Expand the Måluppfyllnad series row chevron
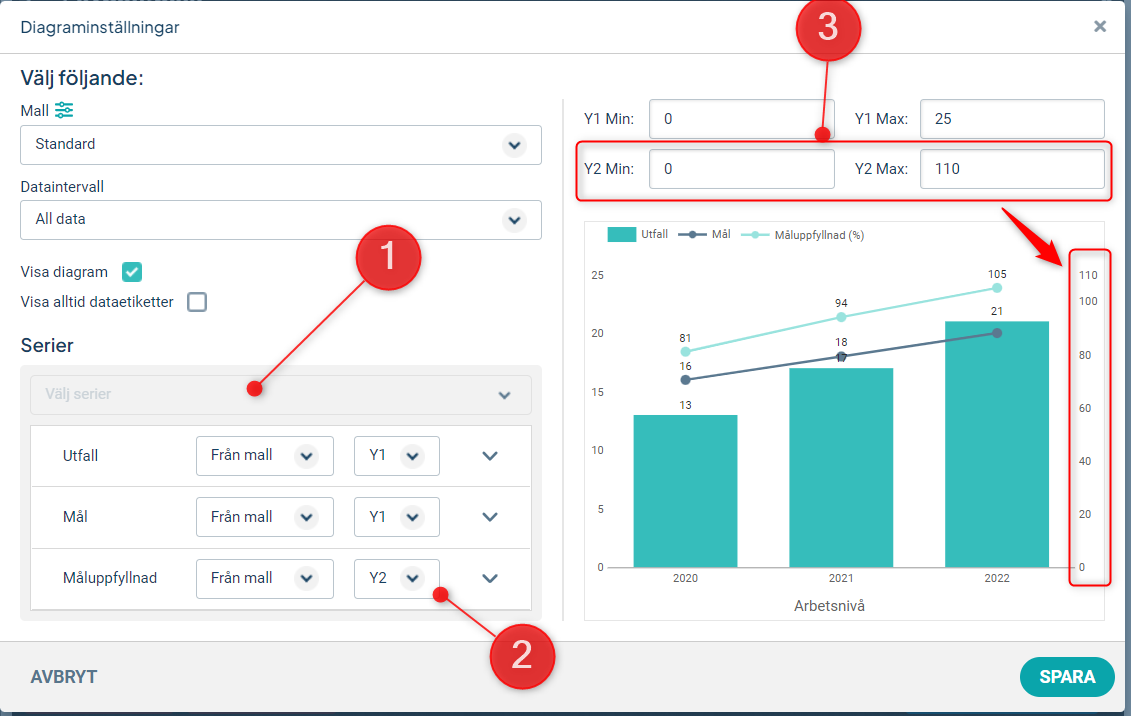The height and width of the screenshot is (716, 1131). pos(490,578)
